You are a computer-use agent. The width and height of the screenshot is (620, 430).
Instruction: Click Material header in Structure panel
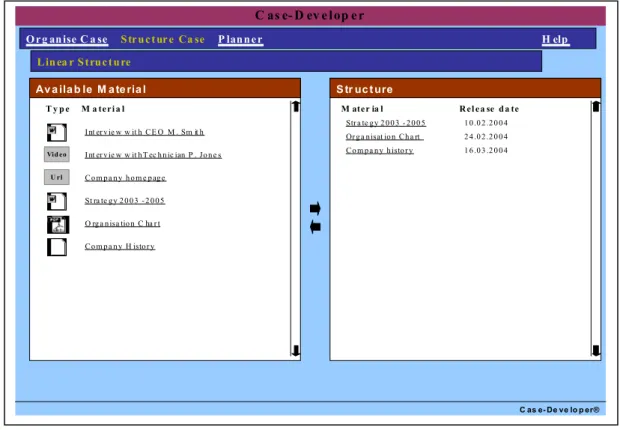click(x=362, y=109)
